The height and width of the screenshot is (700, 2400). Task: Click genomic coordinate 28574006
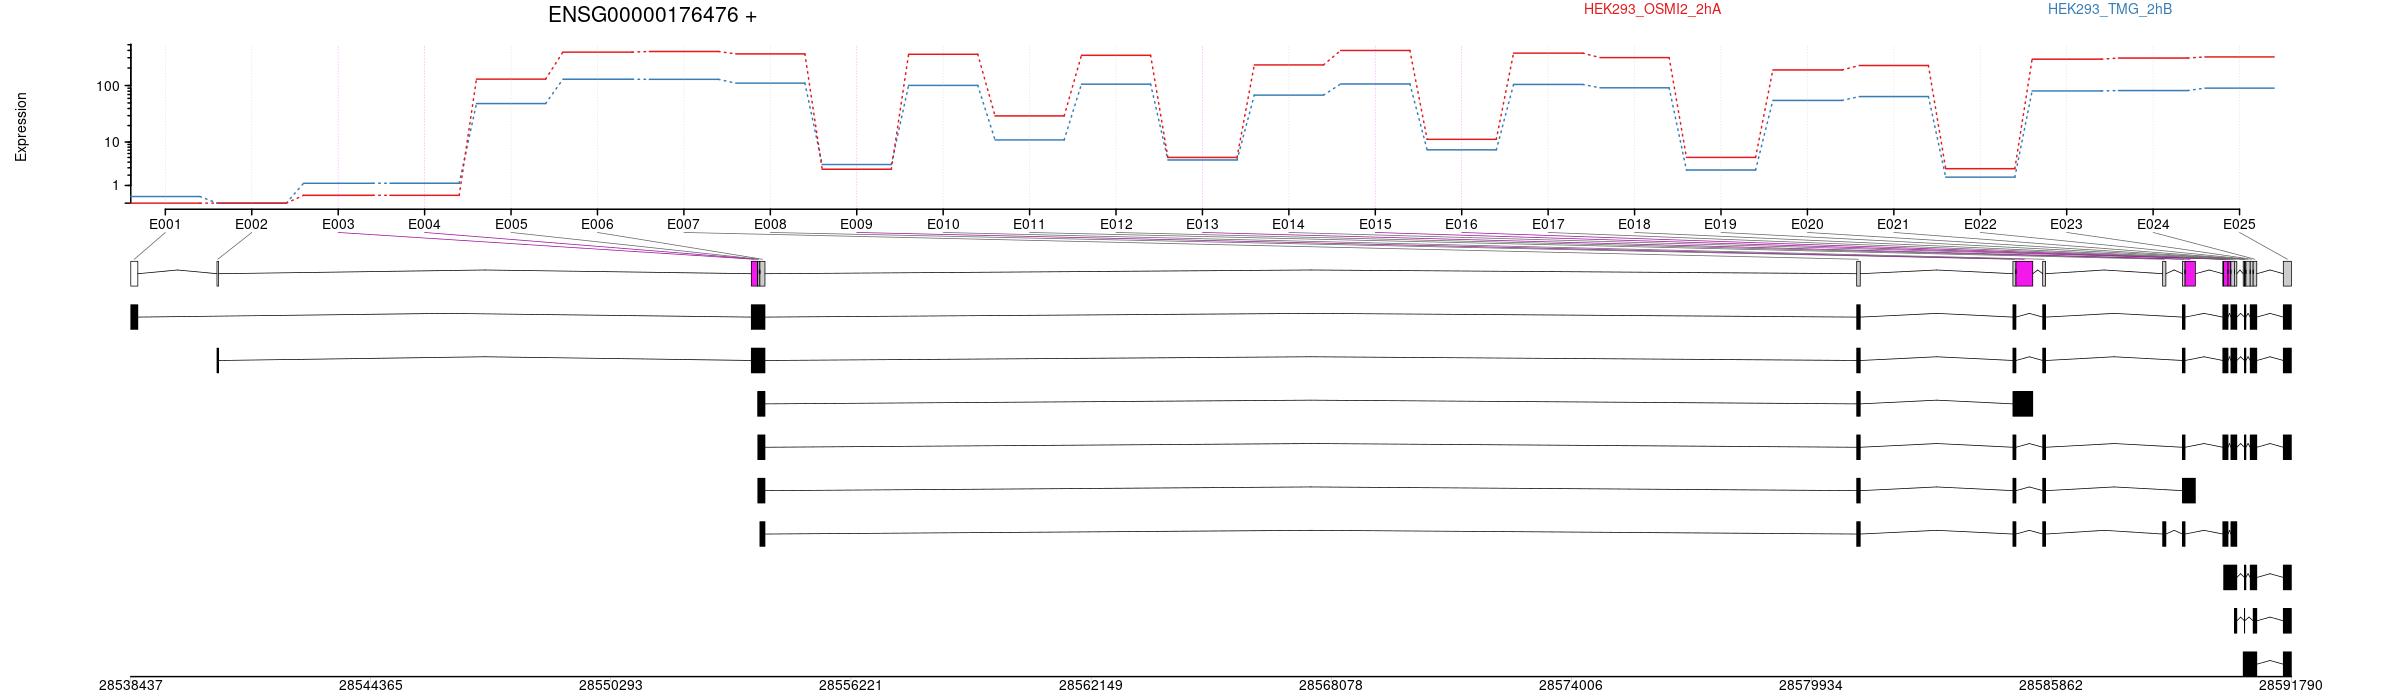(1571, 686)
